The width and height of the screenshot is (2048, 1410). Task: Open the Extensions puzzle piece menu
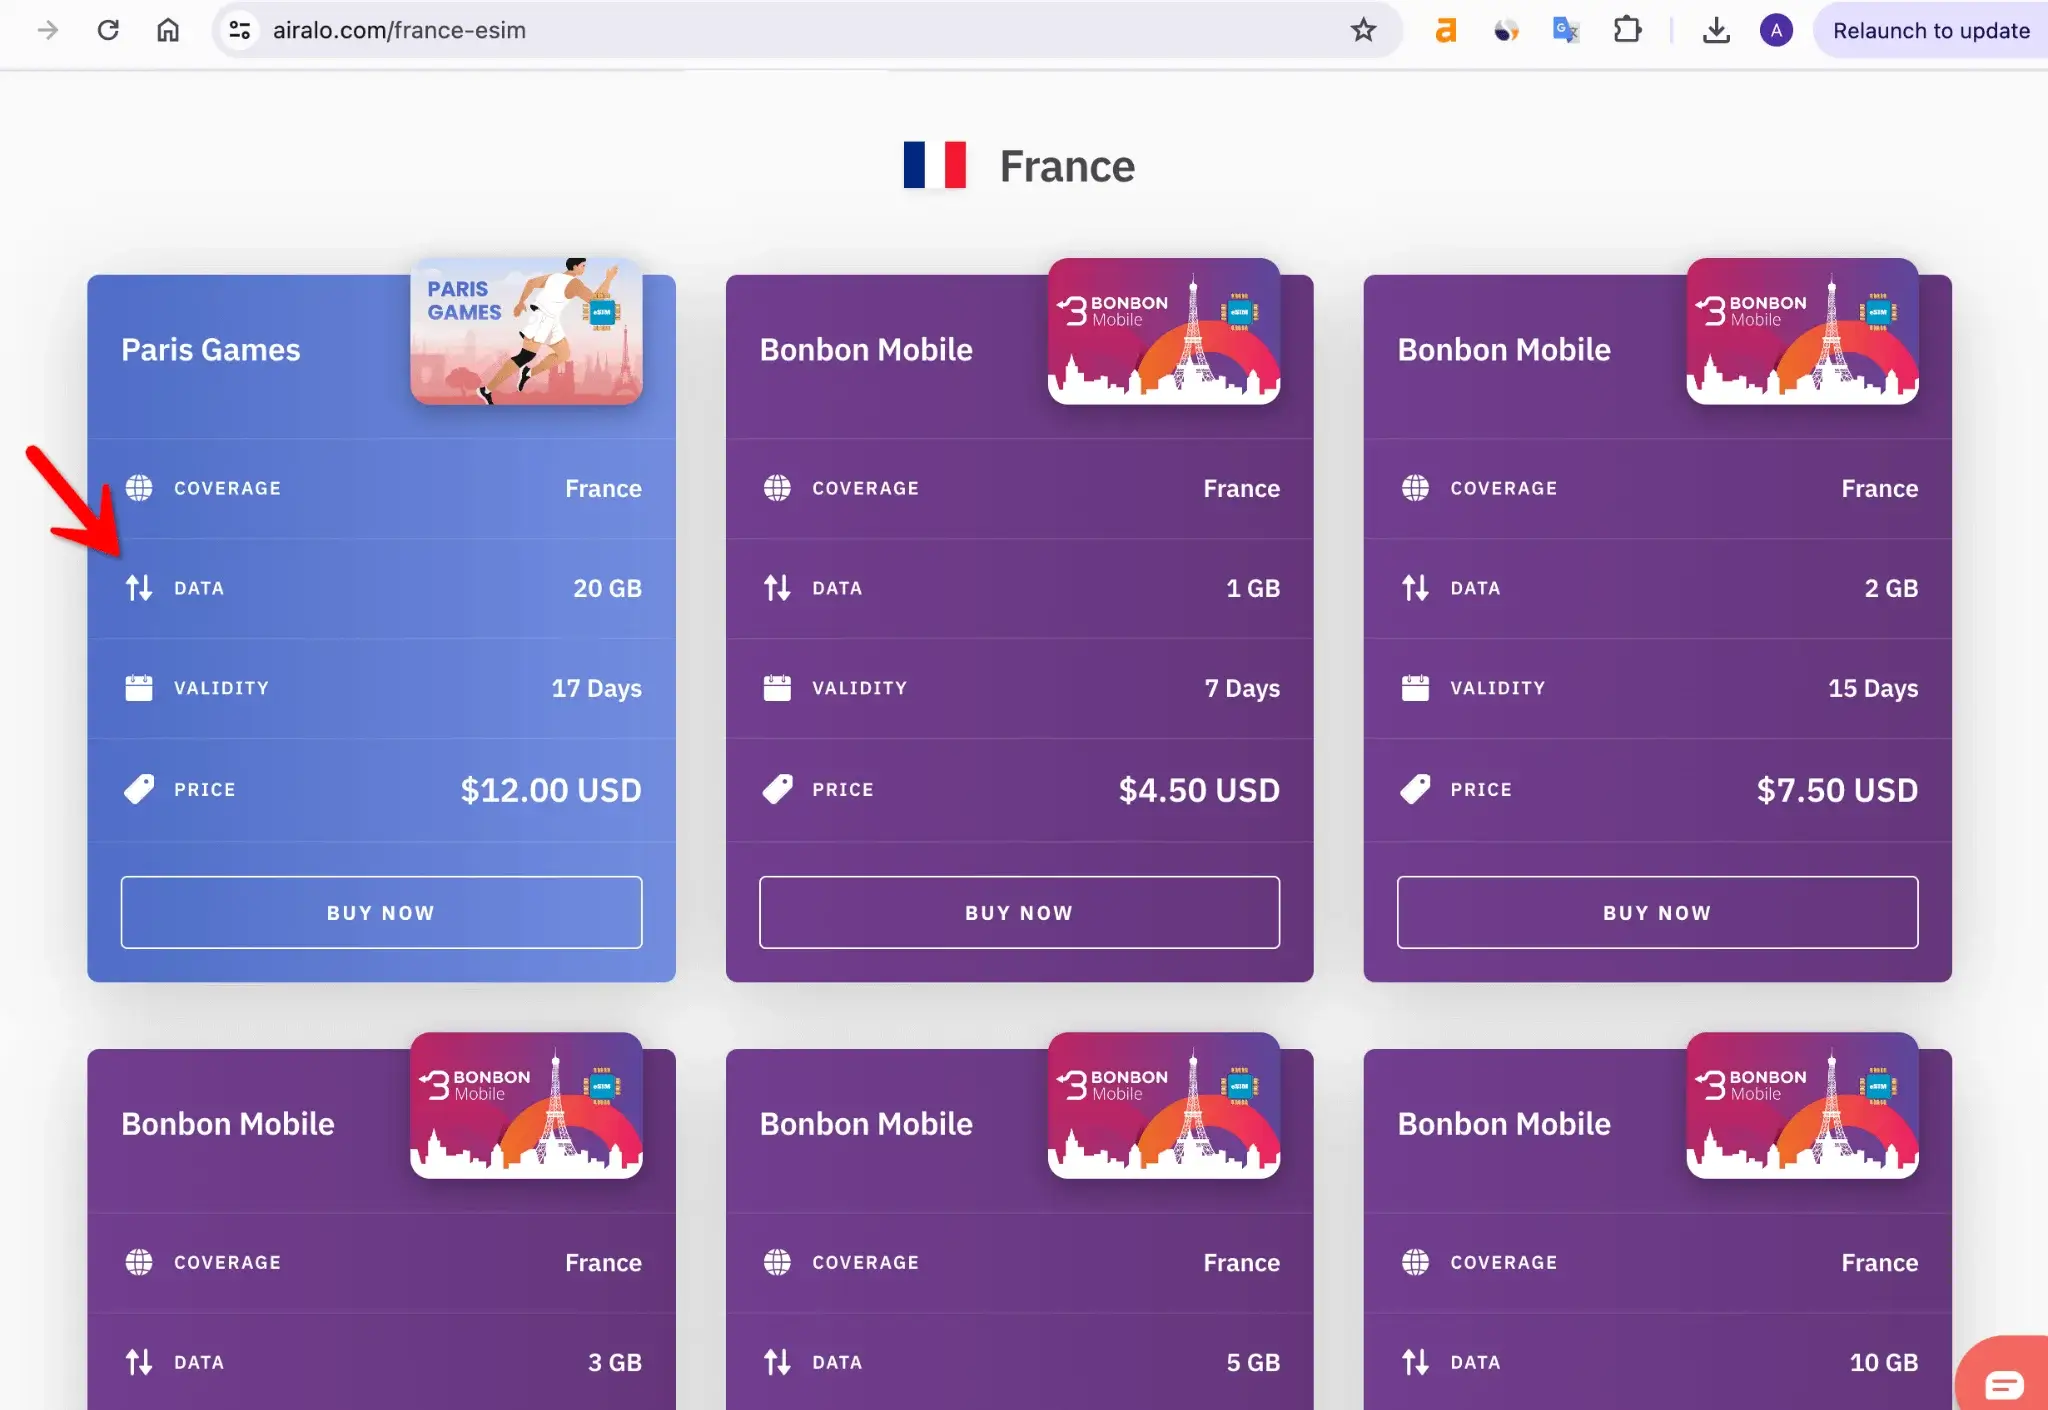pos(1627,30)
